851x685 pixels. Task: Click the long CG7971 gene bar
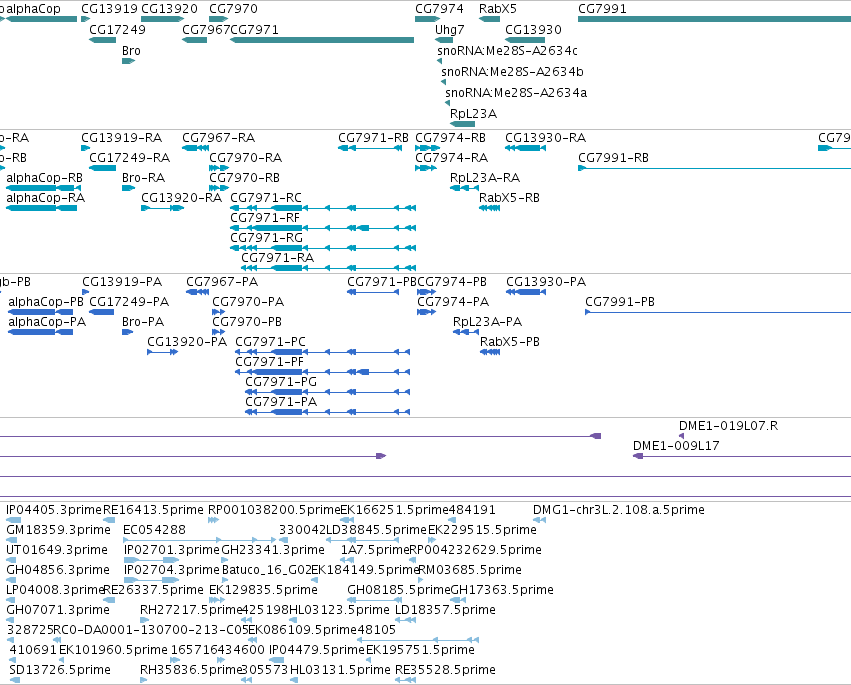tap(322, 40)
